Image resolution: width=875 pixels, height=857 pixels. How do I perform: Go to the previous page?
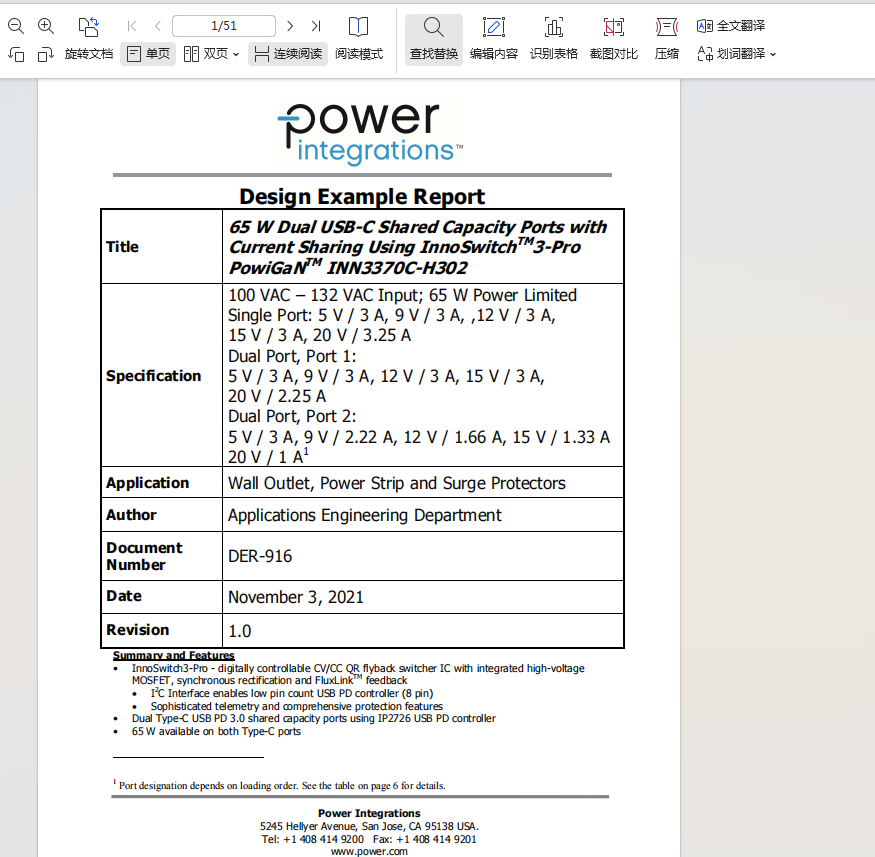[158, 26]
